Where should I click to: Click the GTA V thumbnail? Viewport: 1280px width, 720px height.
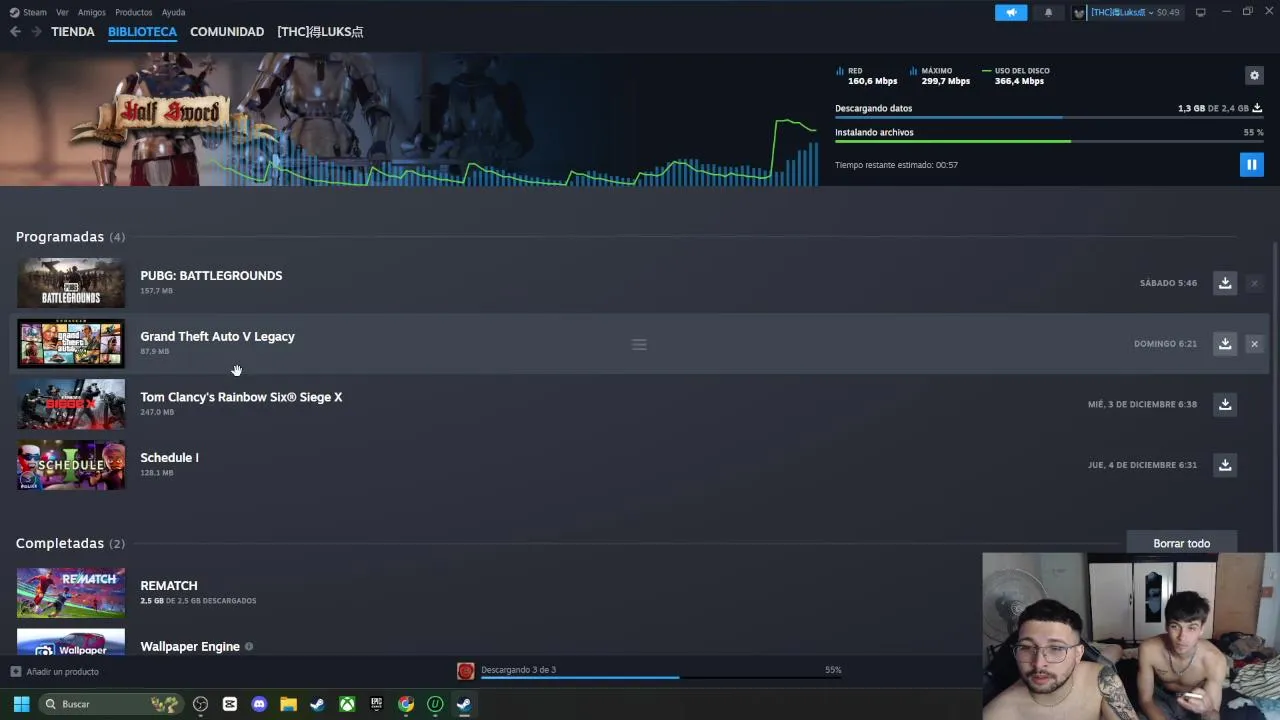[71, 344]
